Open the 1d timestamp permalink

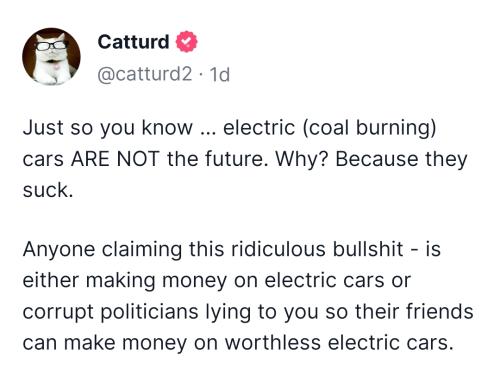pyautogui.click(x=219, y=74)
